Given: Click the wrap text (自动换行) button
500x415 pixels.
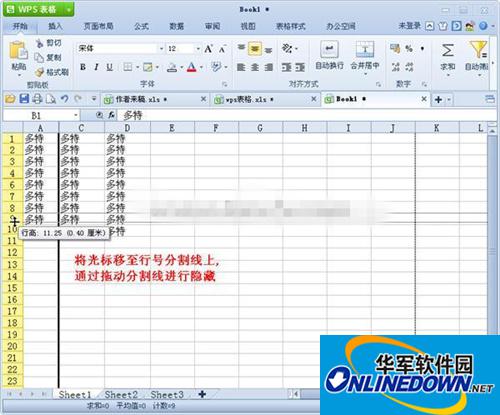Looking at the screenshot, I should (329, 56).
